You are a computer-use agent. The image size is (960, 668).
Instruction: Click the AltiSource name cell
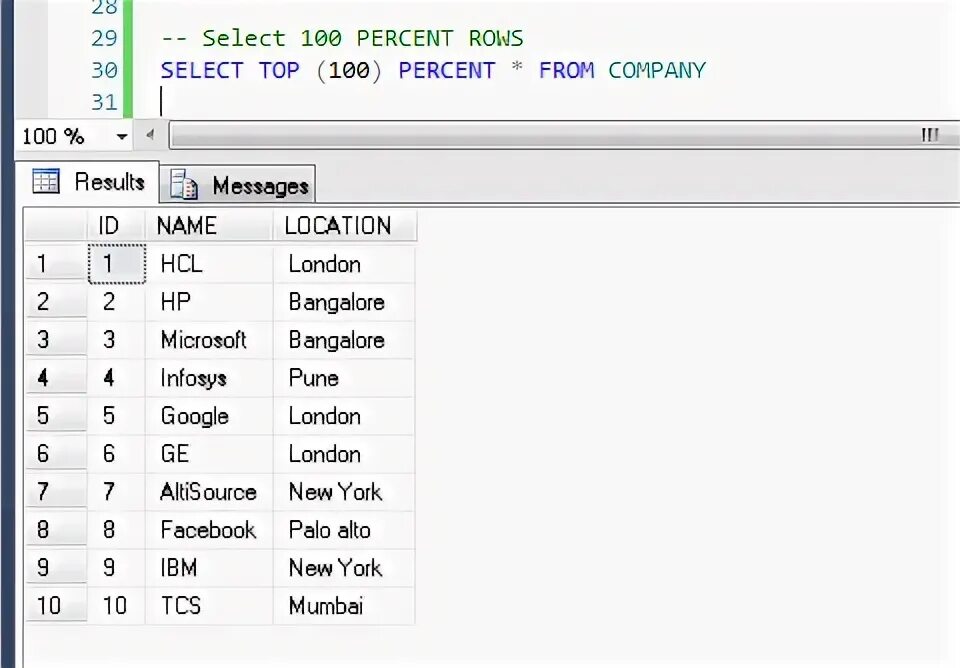click(x=209, y=492)
